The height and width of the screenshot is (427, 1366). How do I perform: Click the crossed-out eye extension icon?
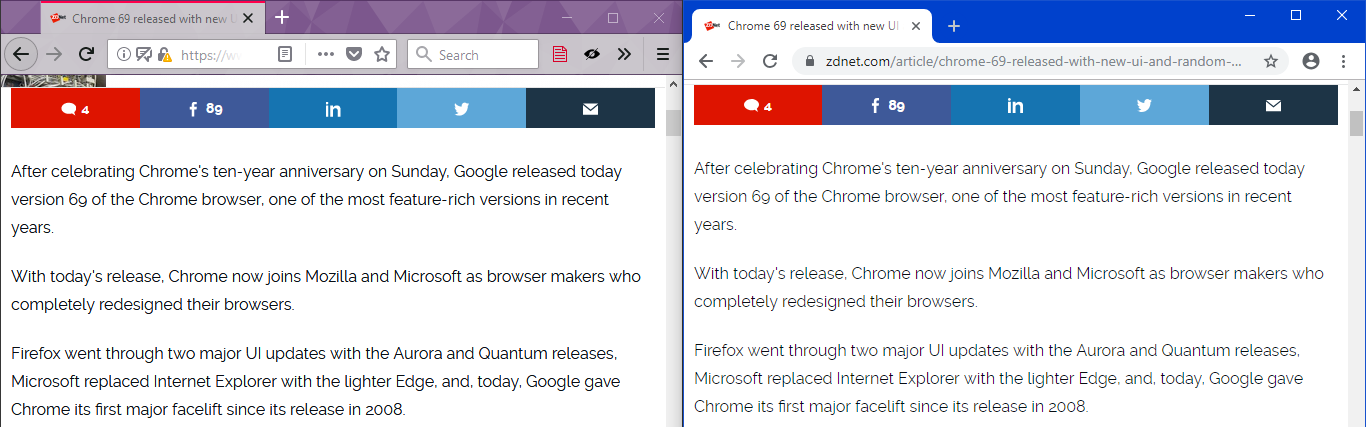592,54
